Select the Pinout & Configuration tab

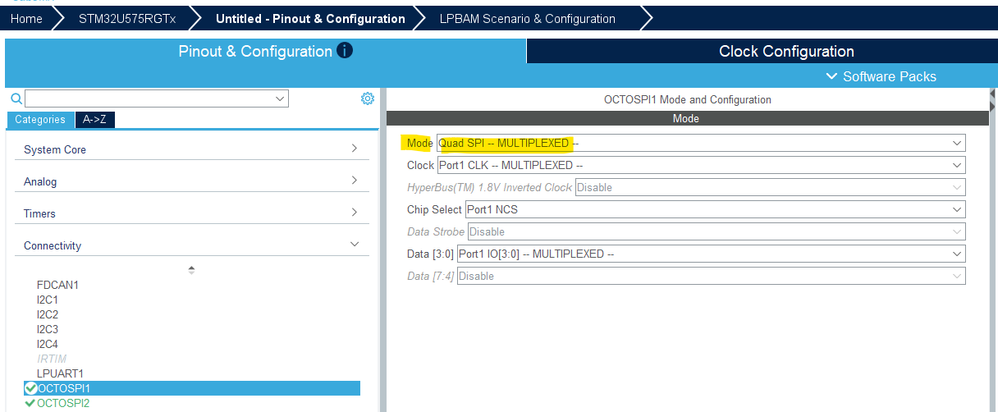click(265, 52)
